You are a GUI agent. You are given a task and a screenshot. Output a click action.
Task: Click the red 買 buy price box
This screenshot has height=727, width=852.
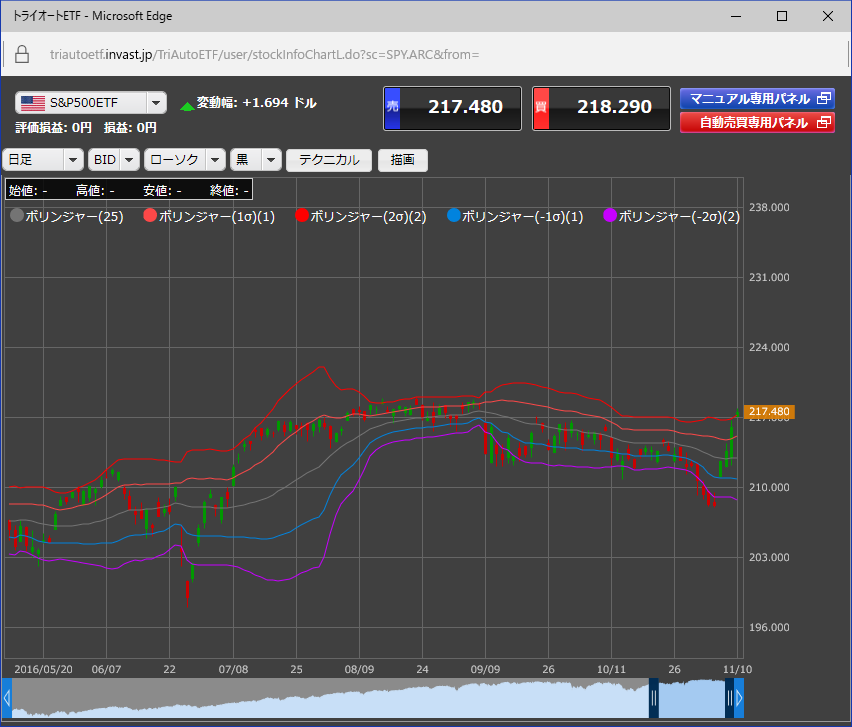(x=601, y=107)
